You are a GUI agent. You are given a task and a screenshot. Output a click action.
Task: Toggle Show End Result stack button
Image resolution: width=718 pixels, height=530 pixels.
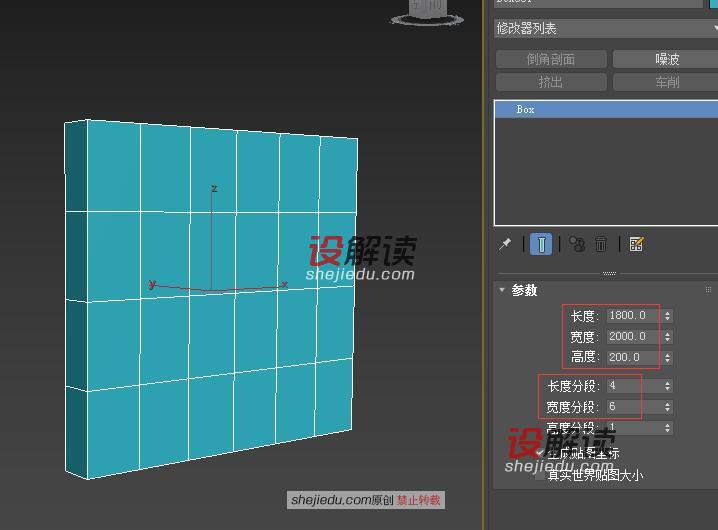point(541,244)
